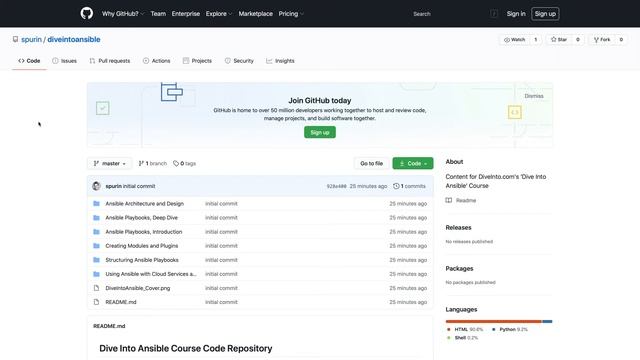The height and width of the screenshot is (360, 640).
Task: Switch to the Issues tab
Action: [64, 61]
